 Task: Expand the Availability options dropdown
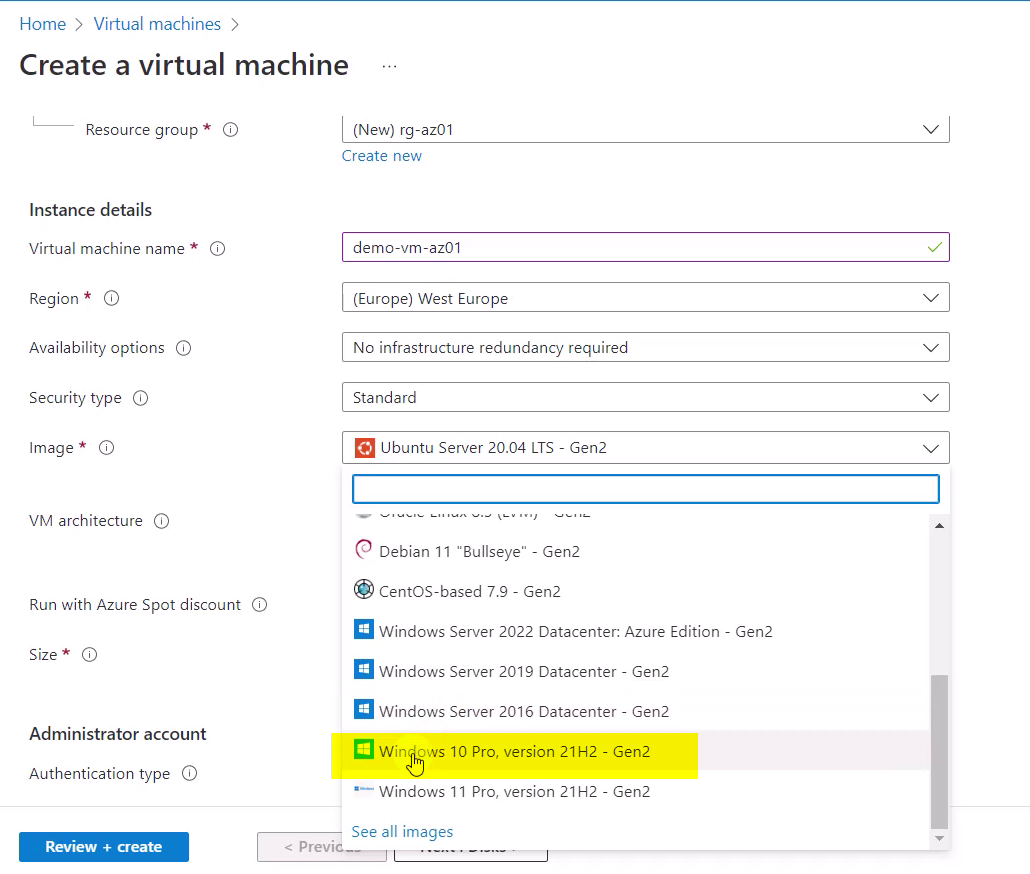[646, 347]
